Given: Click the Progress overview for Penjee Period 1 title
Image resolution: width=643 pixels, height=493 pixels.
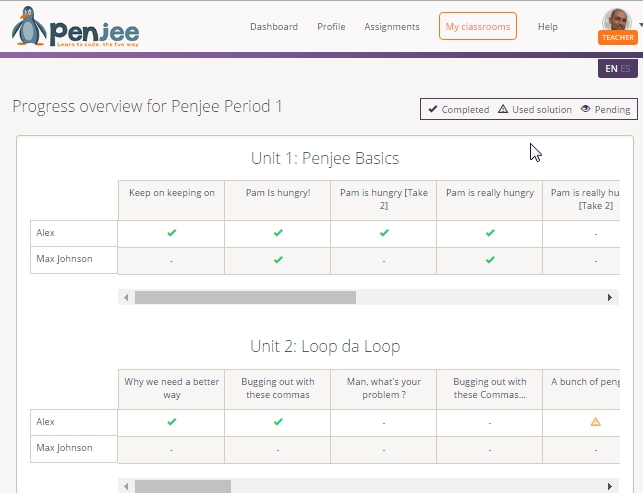Looking at the screenshot, I should pyautogui.click(x=147, y=107).
